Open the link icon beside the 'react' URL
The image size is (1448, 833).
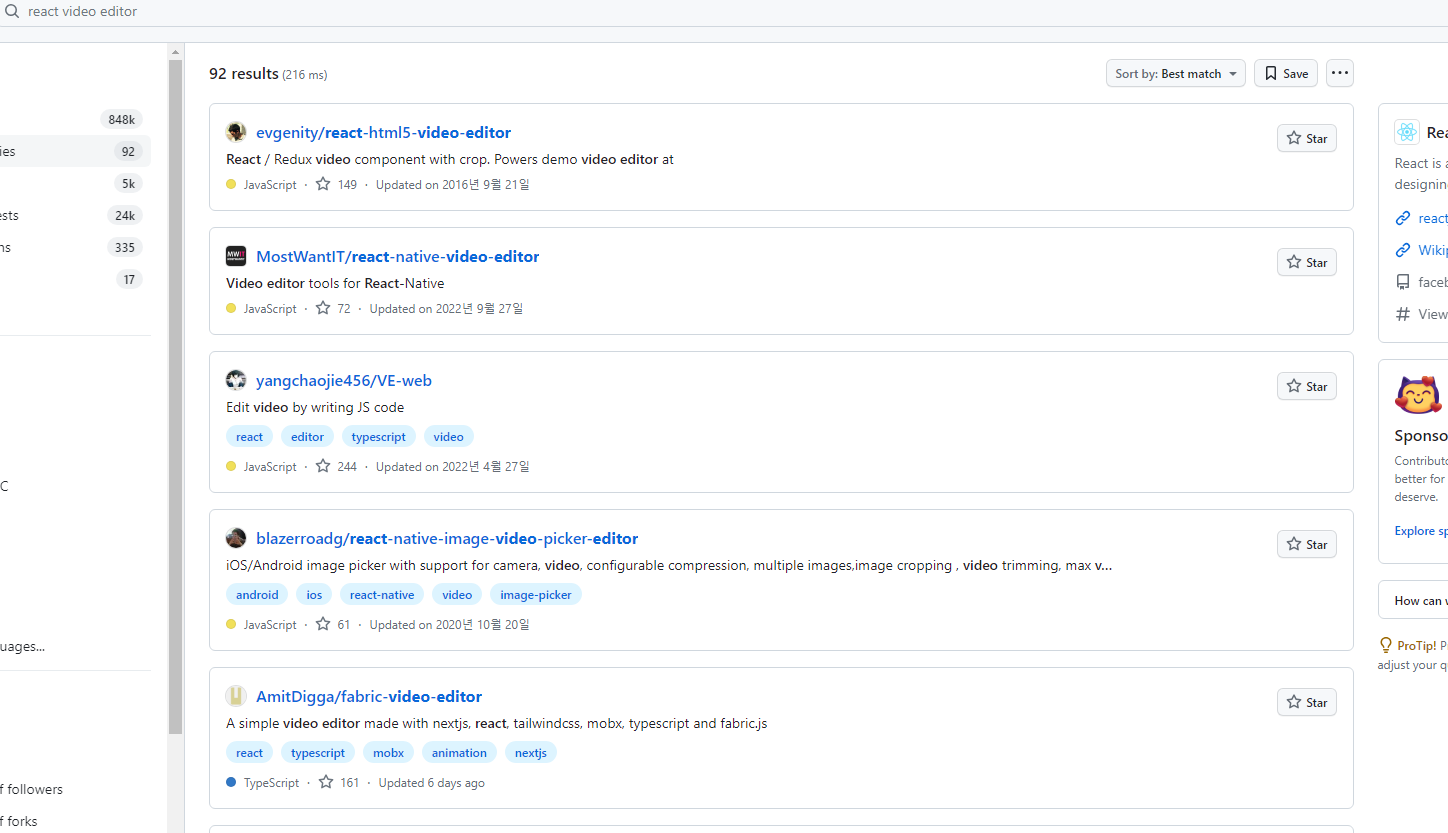(x=1403, y=218)
